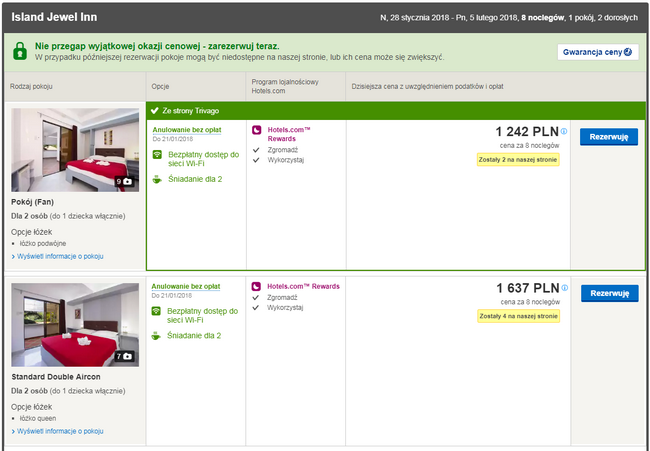This screenshot has width=650, height=451.
Task: Click the Wi-Fi icon for Standard Double Aircon
Action: point(157,314)
